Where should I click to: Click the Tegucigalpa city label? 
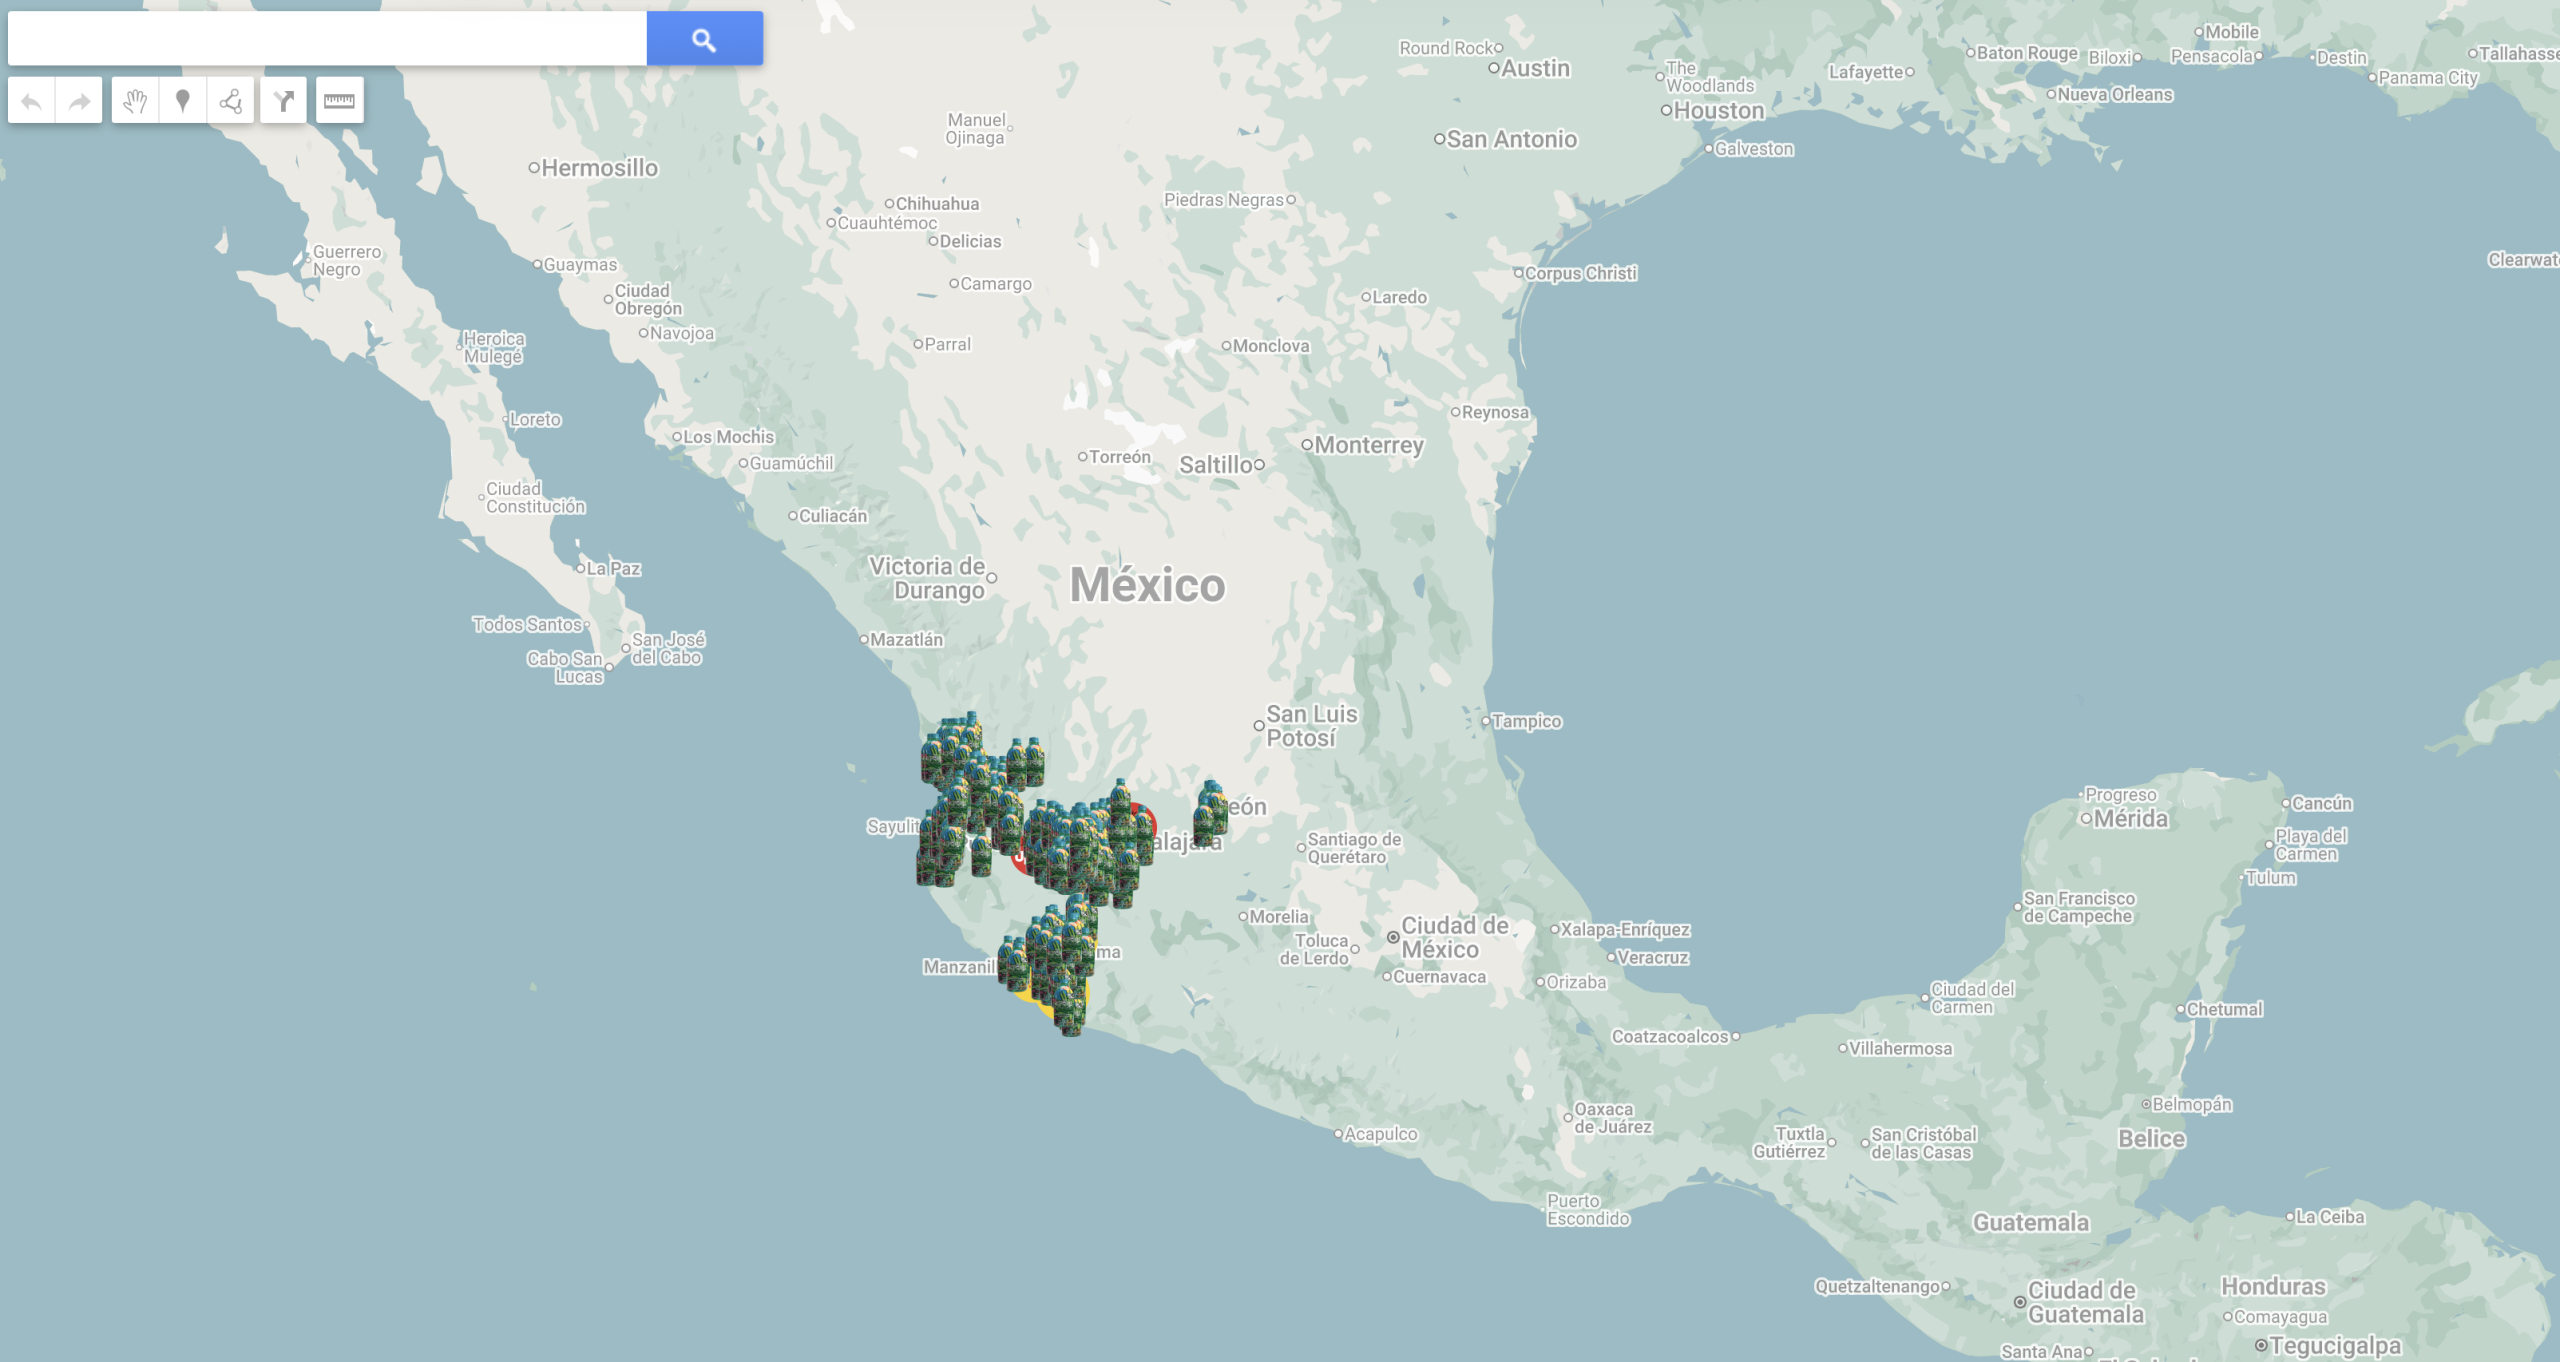pyautogui.click(x=2335, y=1346)
